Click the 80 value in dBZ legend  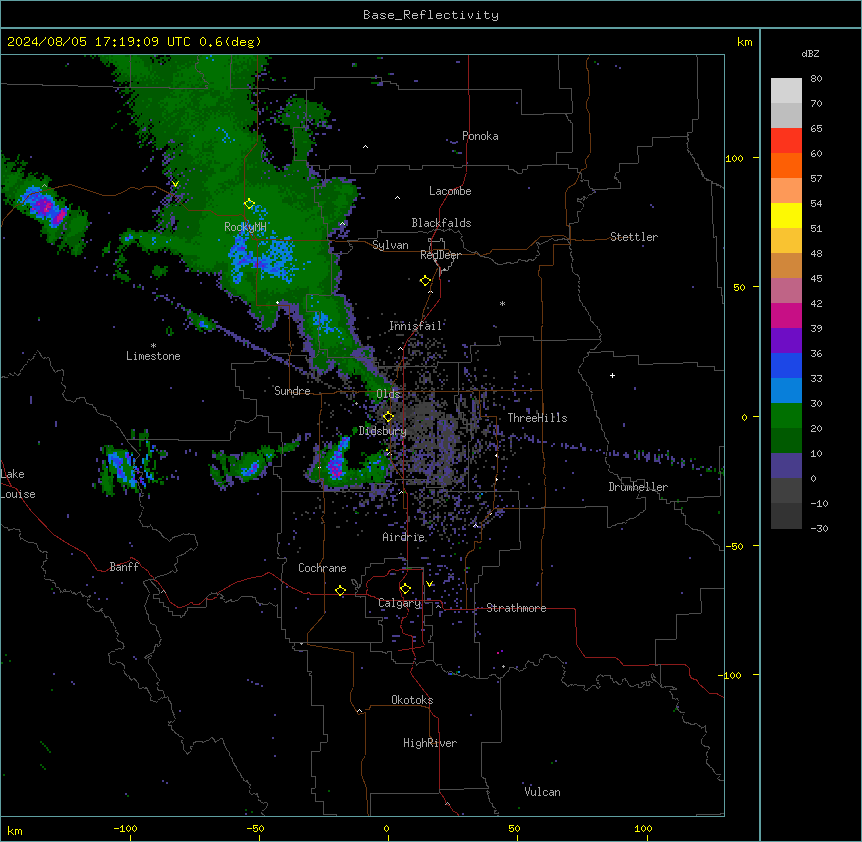(816, 79)
